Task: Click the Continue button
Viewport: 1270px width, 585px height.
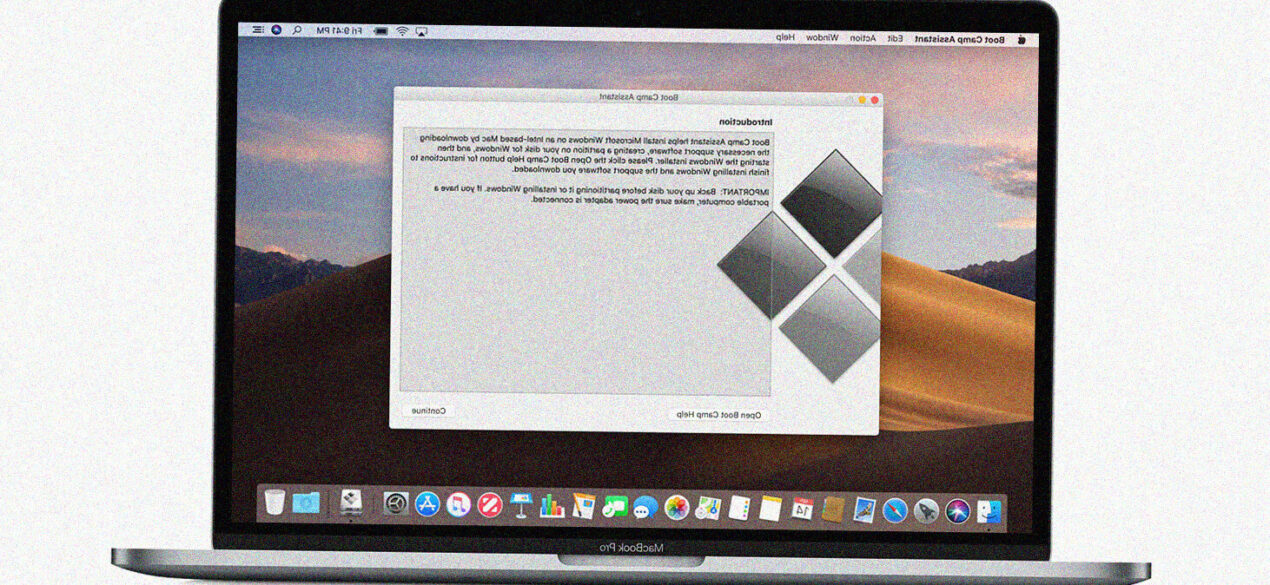Action: tap(427, 409)
